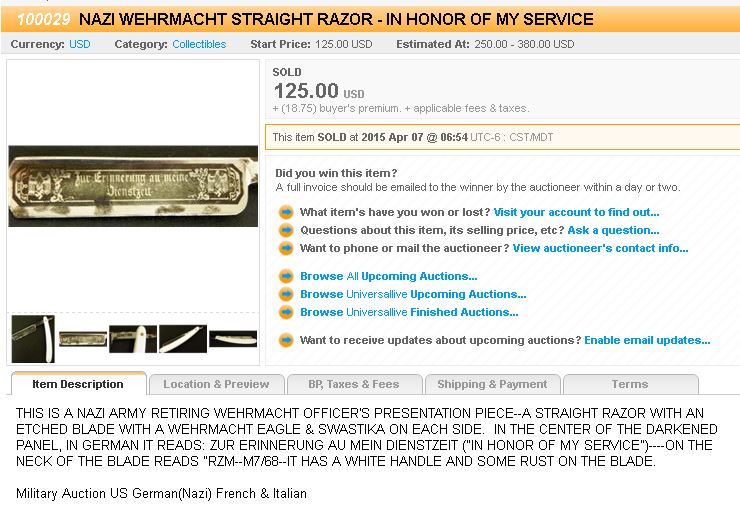Click arrow icon beside Universallive Finished Auctions
The height and width of the screenshot is (509, 740).
[286, 312]
